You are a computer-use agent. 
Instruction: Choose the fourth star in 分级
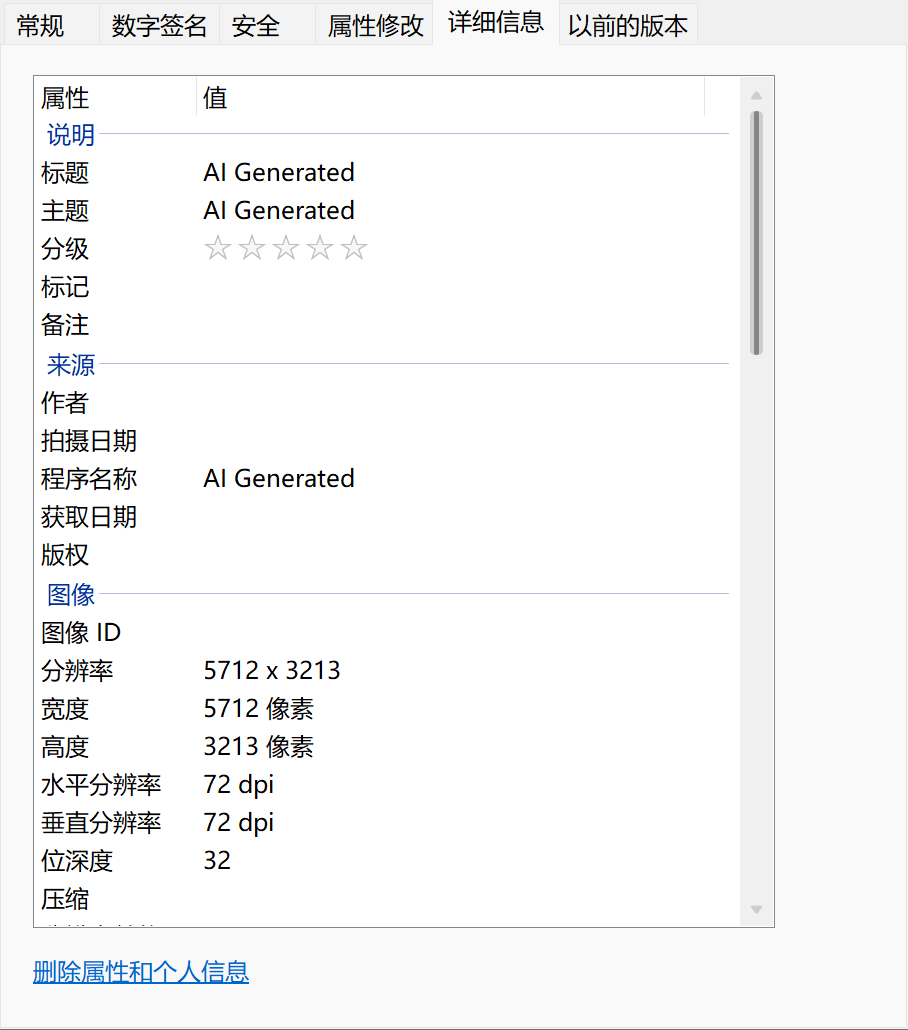click(x=319, y=248)
